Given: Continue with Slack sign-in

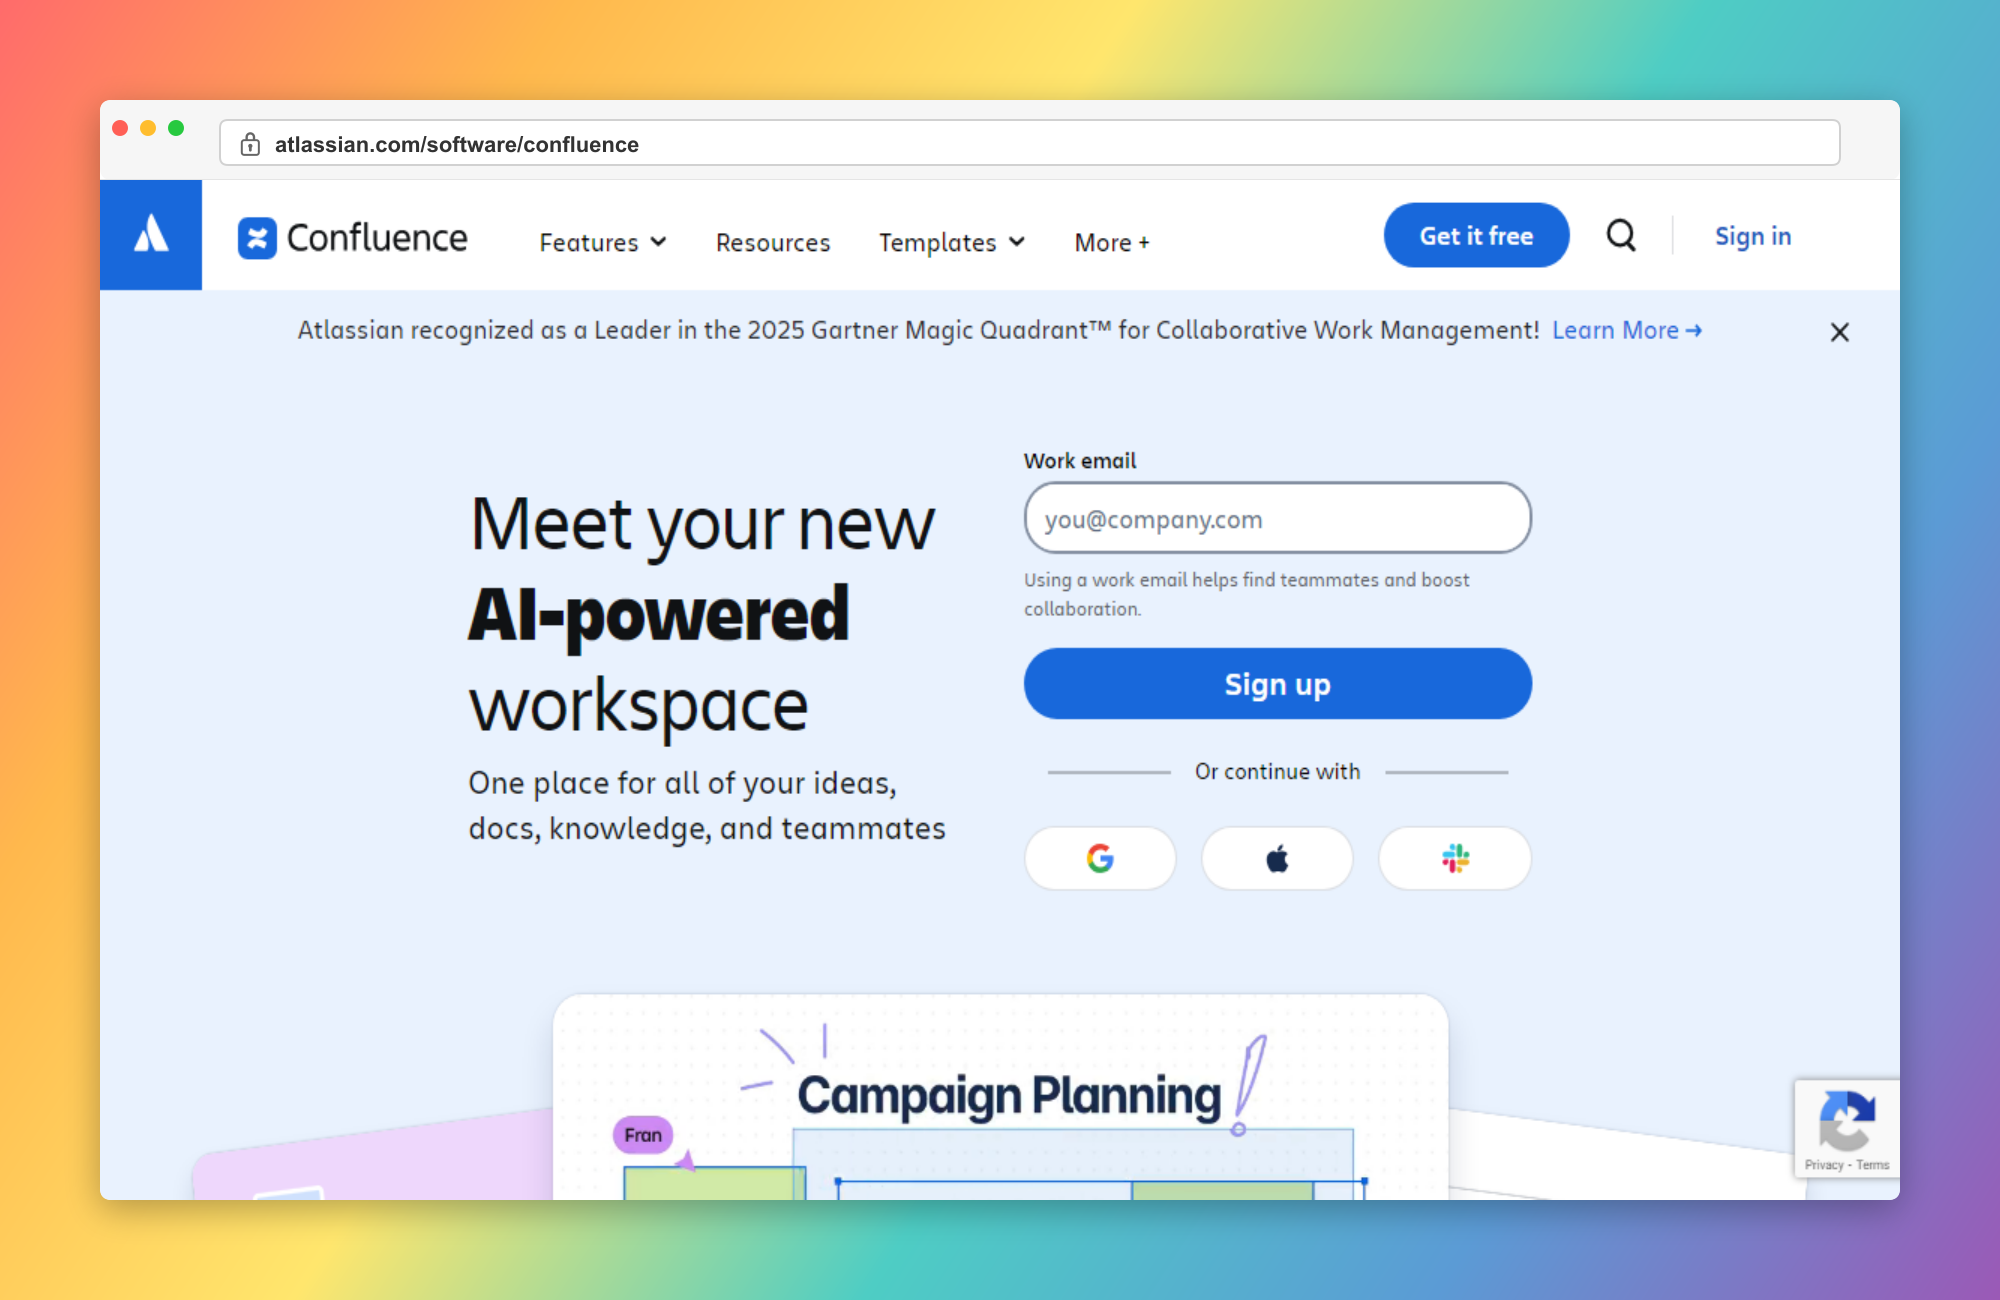Looking at the screenshot, I should tap(1454, 858).
